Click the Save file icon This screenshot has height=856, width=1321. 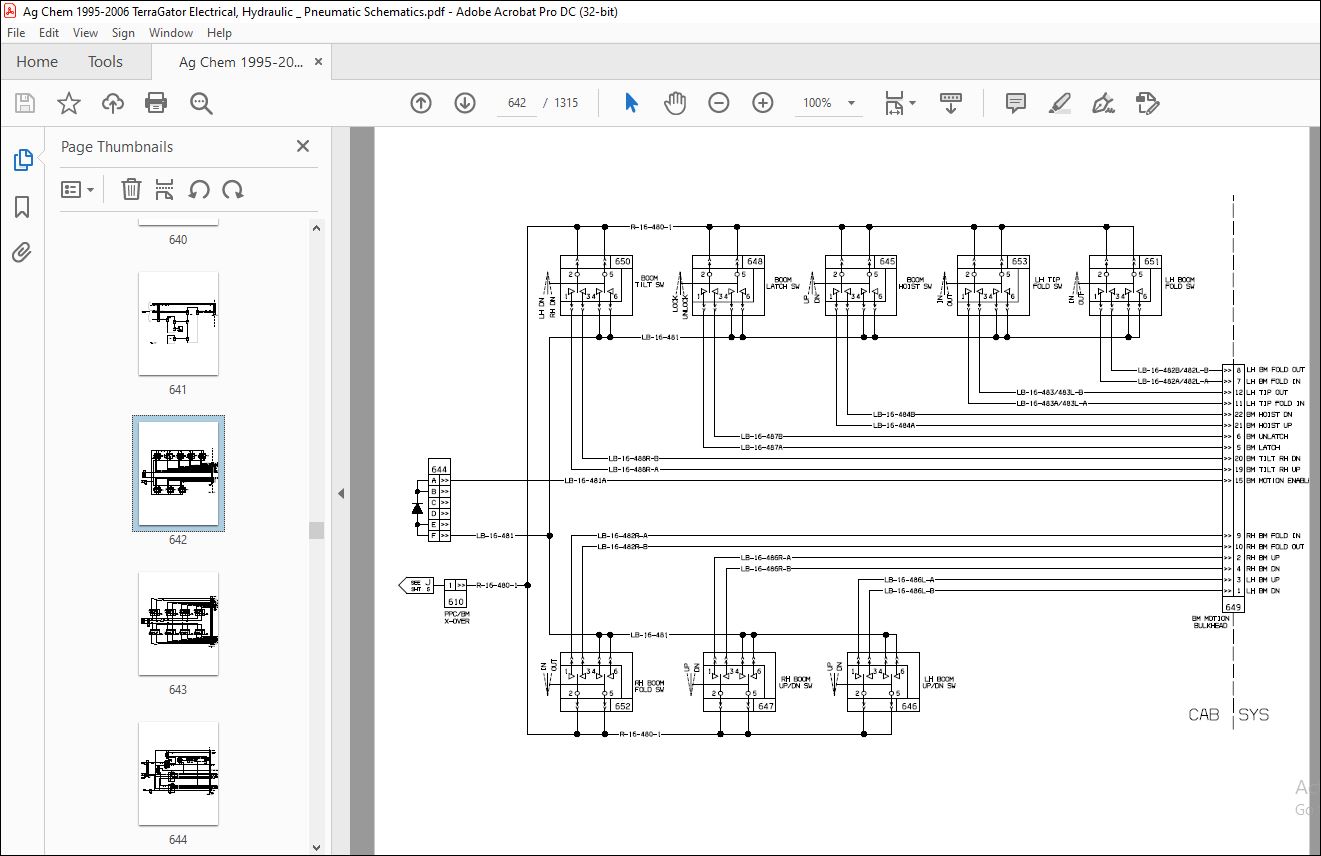pos(25,103)
